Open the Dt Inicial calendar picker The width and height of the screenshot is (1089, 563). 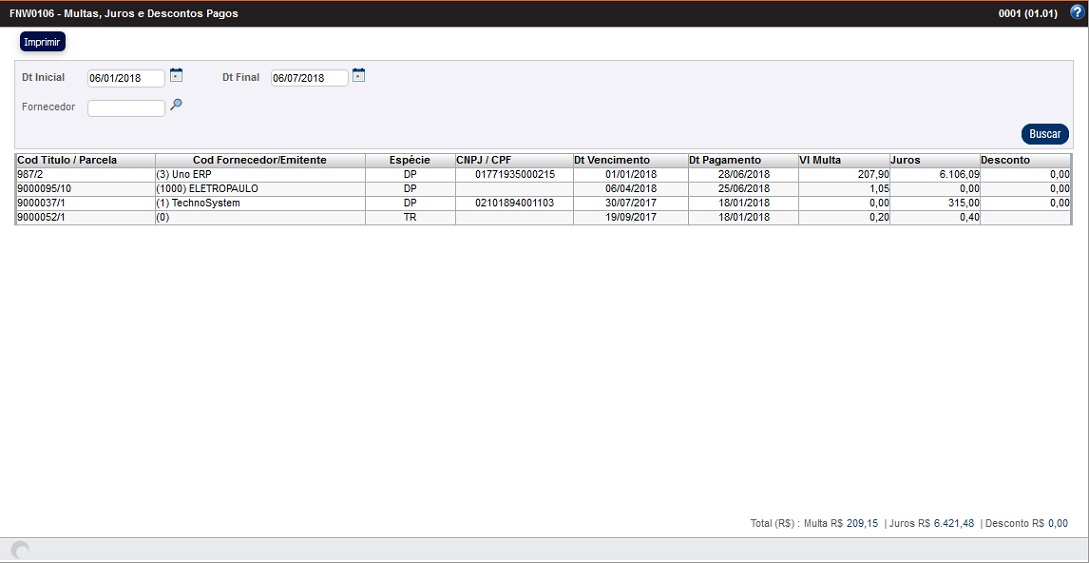point(176,75)
